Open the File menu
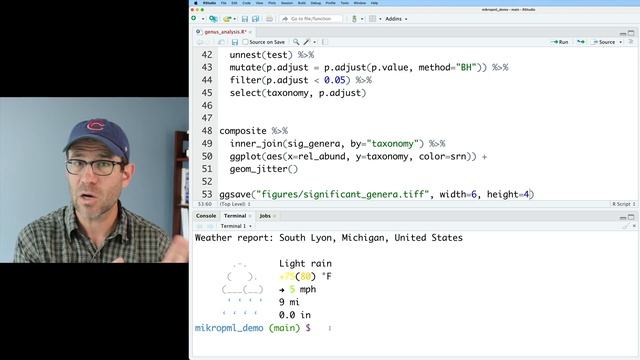 pos(224,3)
